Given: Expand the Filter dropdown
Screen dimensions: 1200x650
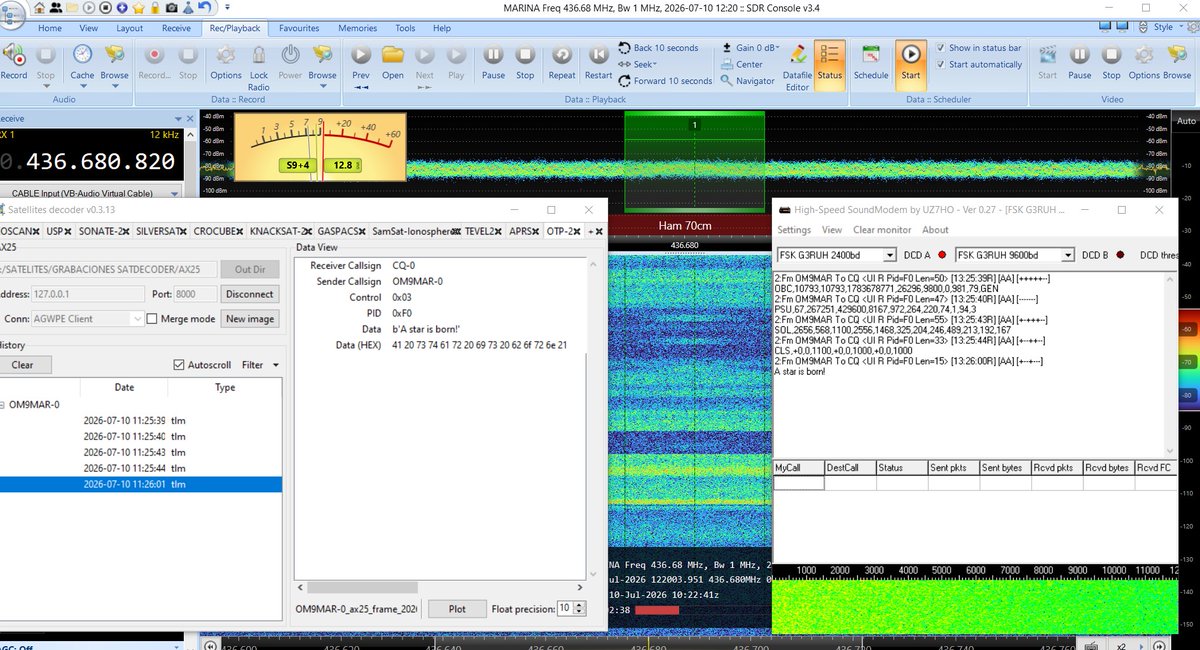Looking at the screenshot, I should coord(260,365).
